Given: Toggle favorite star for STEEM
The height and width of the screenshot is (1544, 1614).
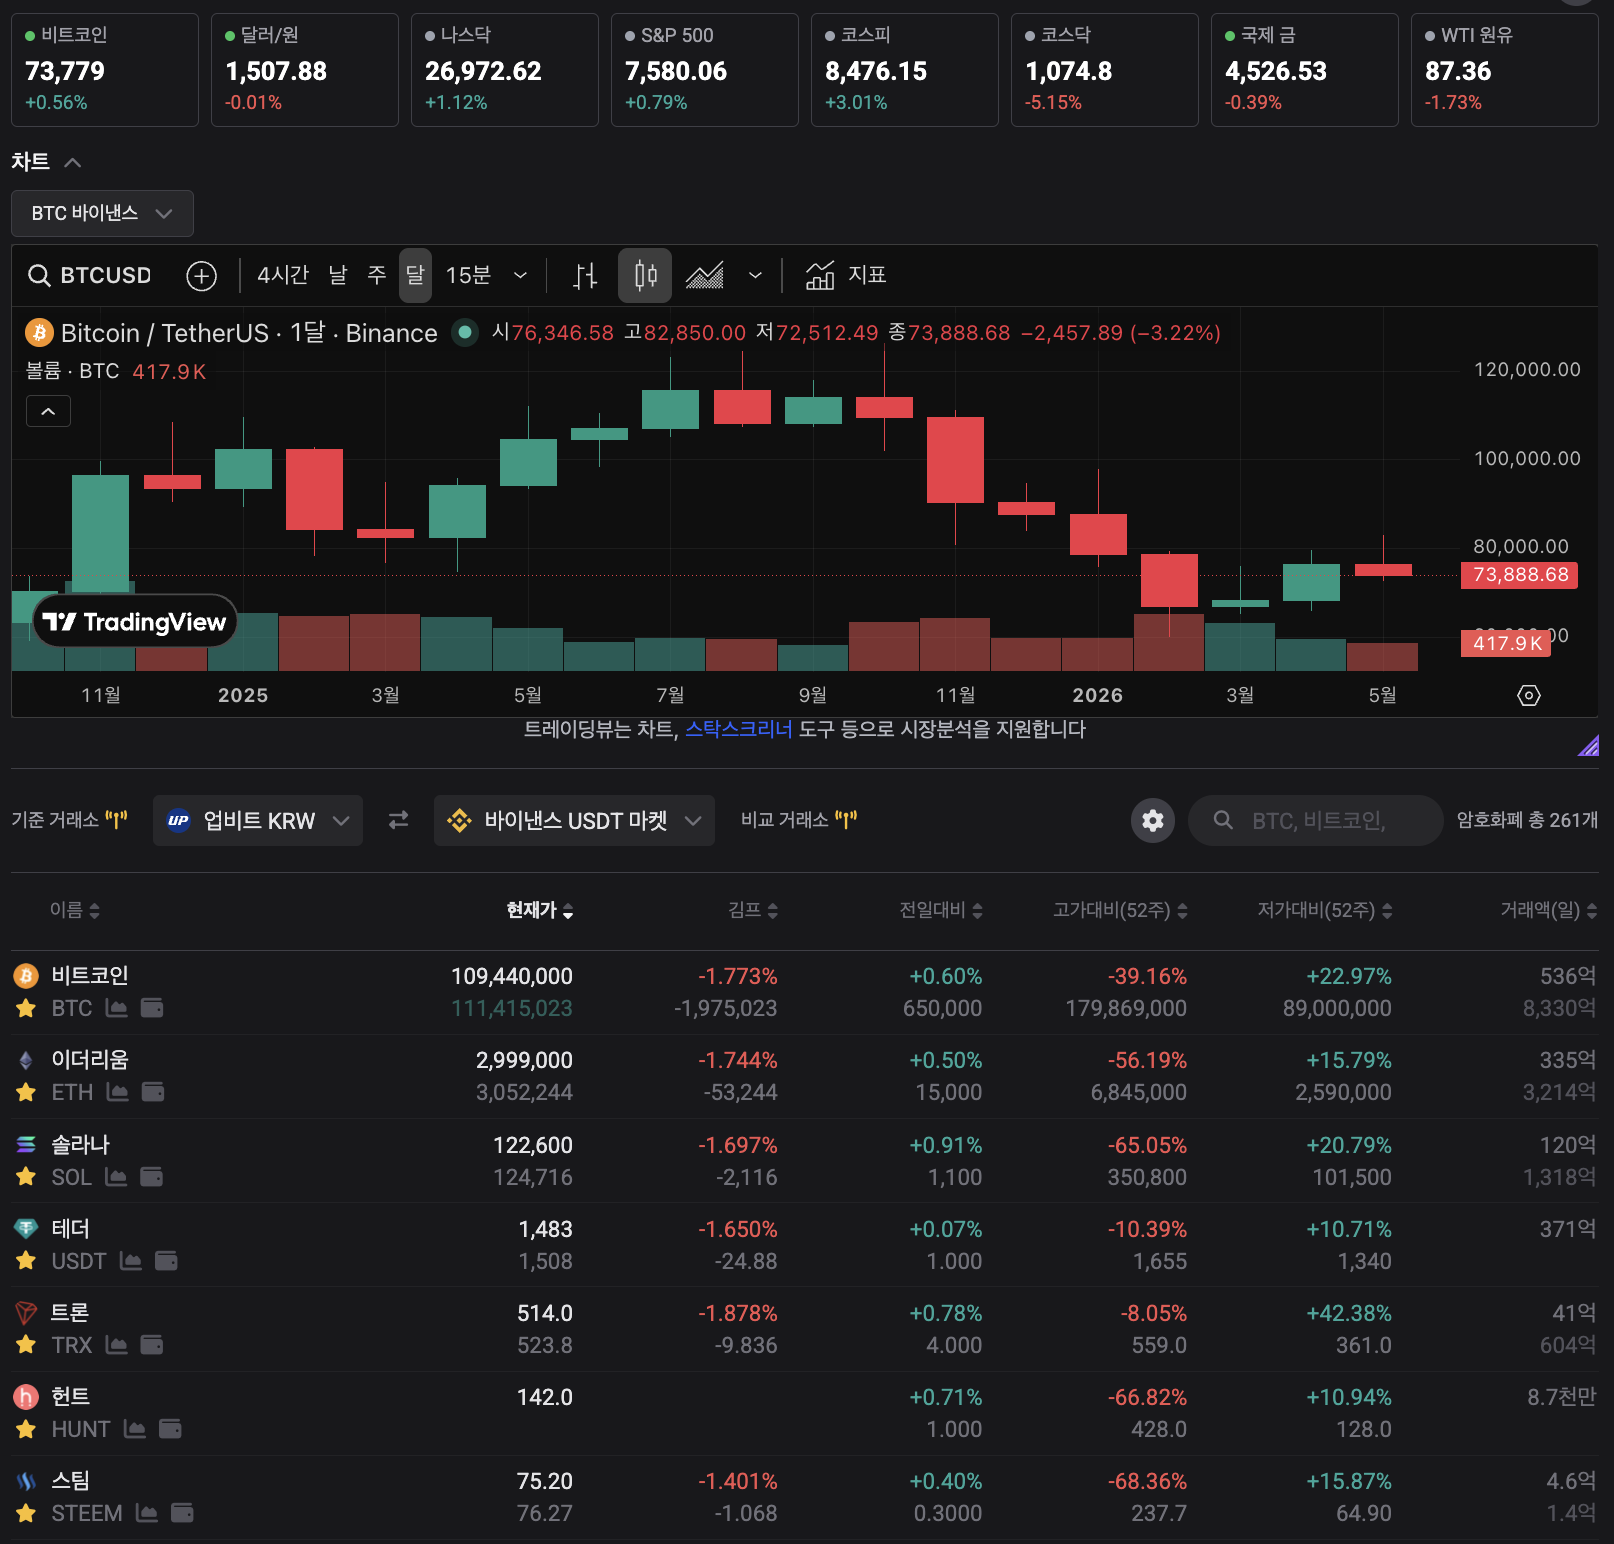Looking at the screenshot, I should pos(26,1513).
